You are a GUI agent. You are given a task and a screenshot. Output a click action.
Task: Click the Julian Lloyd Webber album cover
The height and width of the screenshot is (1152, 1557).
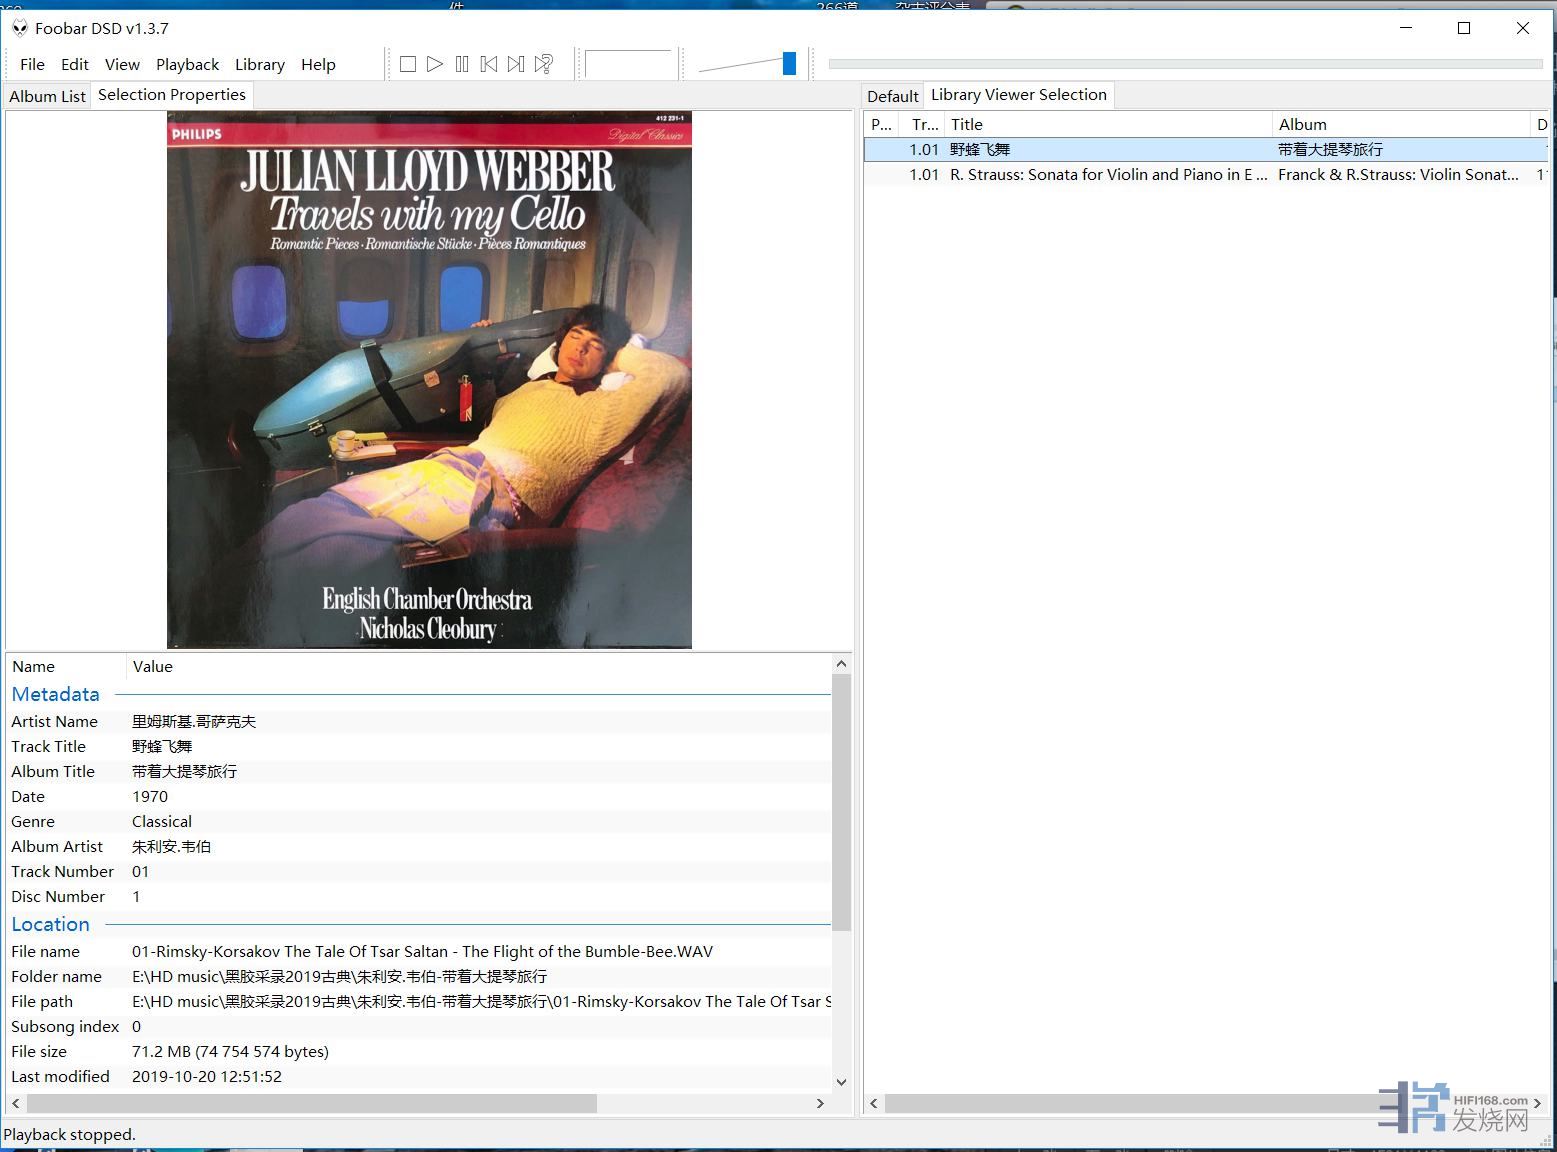pyautogui.click(x=429, y=380)
